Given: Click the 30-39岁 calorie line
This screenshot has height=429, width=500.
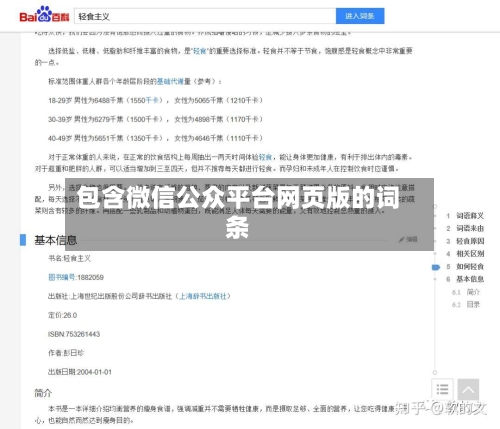Looking at the screenshot, I should 155,119.
